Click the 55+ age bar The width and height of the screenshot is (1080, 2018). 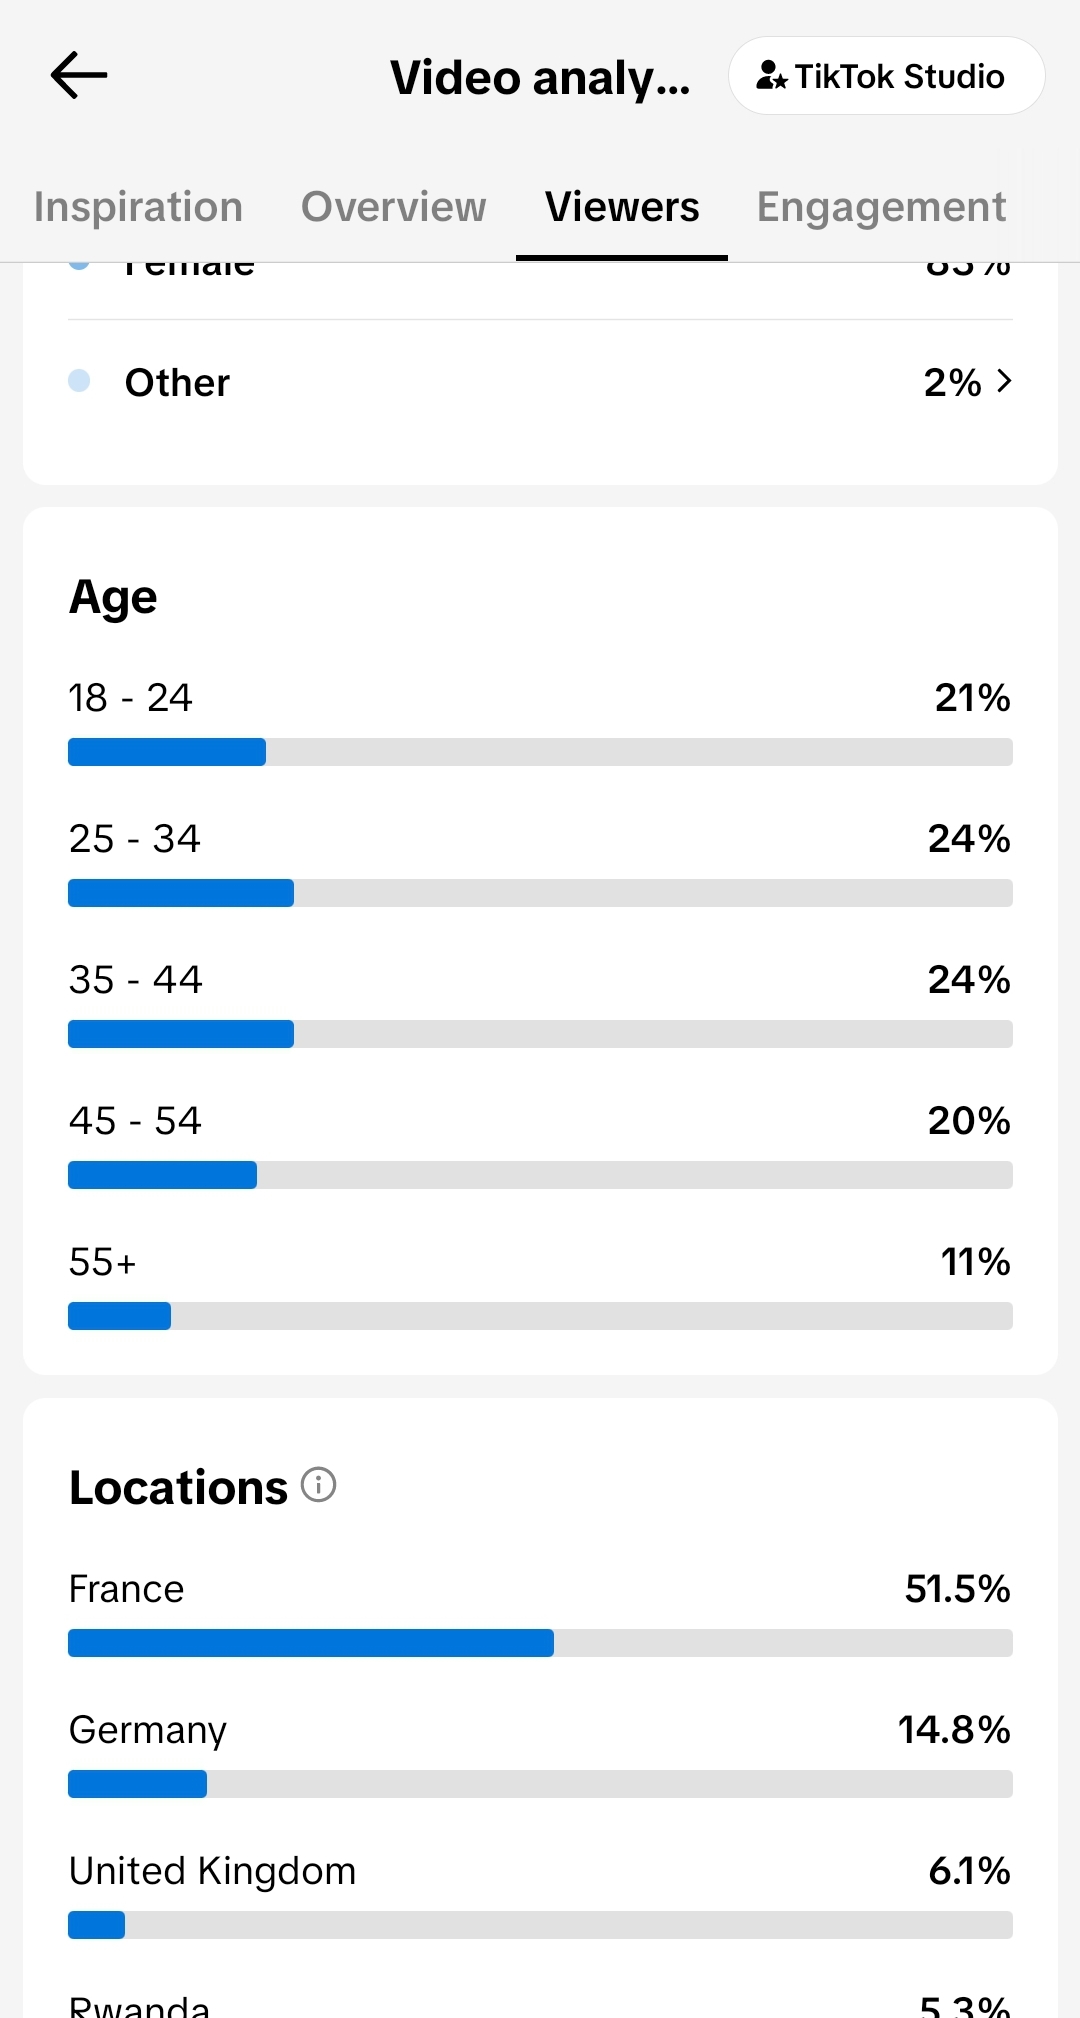point(540,1316)
